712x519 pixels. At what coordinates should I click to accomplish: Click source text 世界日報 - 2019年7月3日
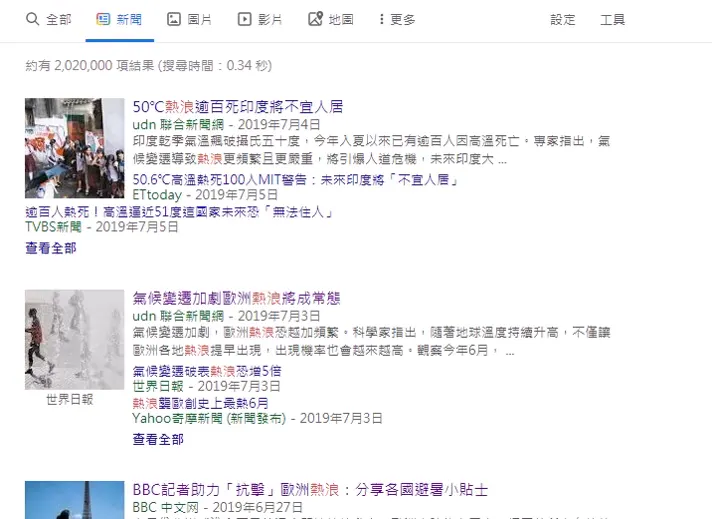pos(207,386)
